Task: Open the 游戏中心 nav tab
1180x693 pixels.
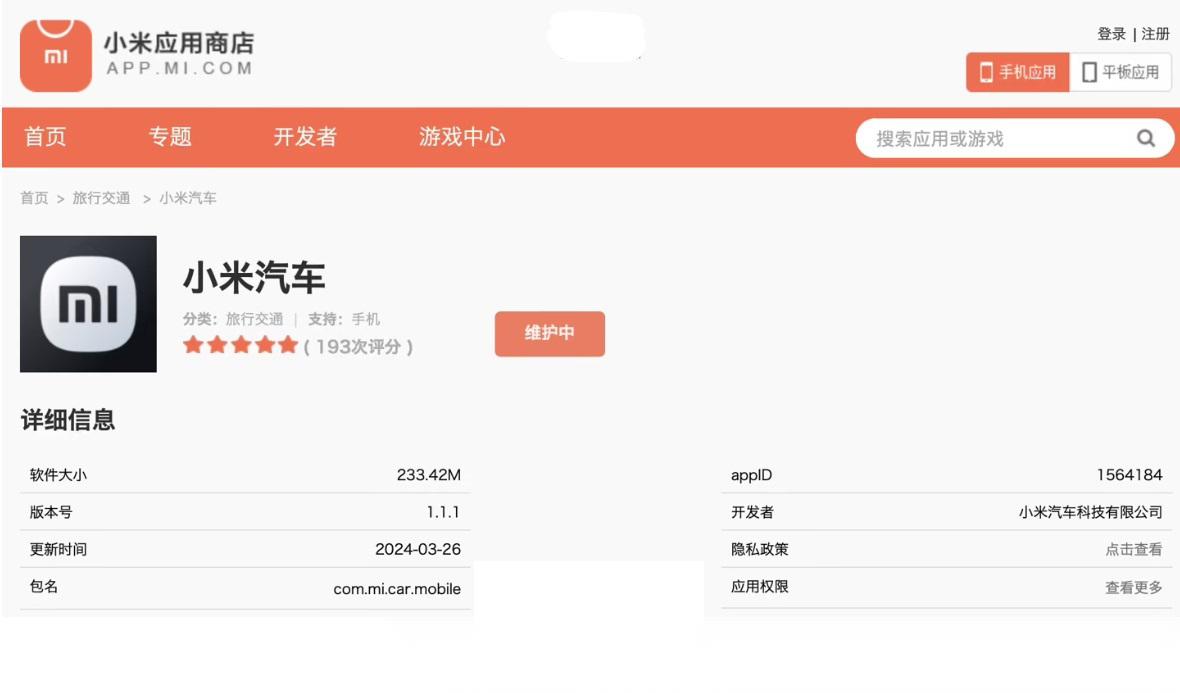Action: [462, 137]
